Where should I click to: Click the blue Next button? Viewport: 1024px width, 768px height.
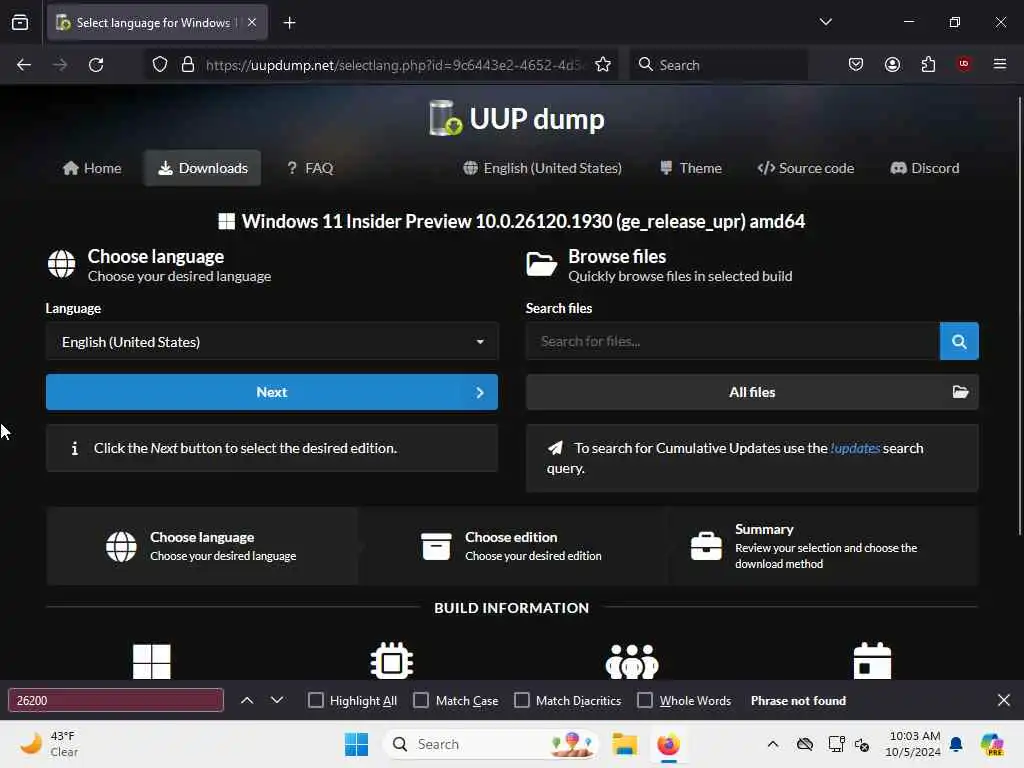(272, 392)
